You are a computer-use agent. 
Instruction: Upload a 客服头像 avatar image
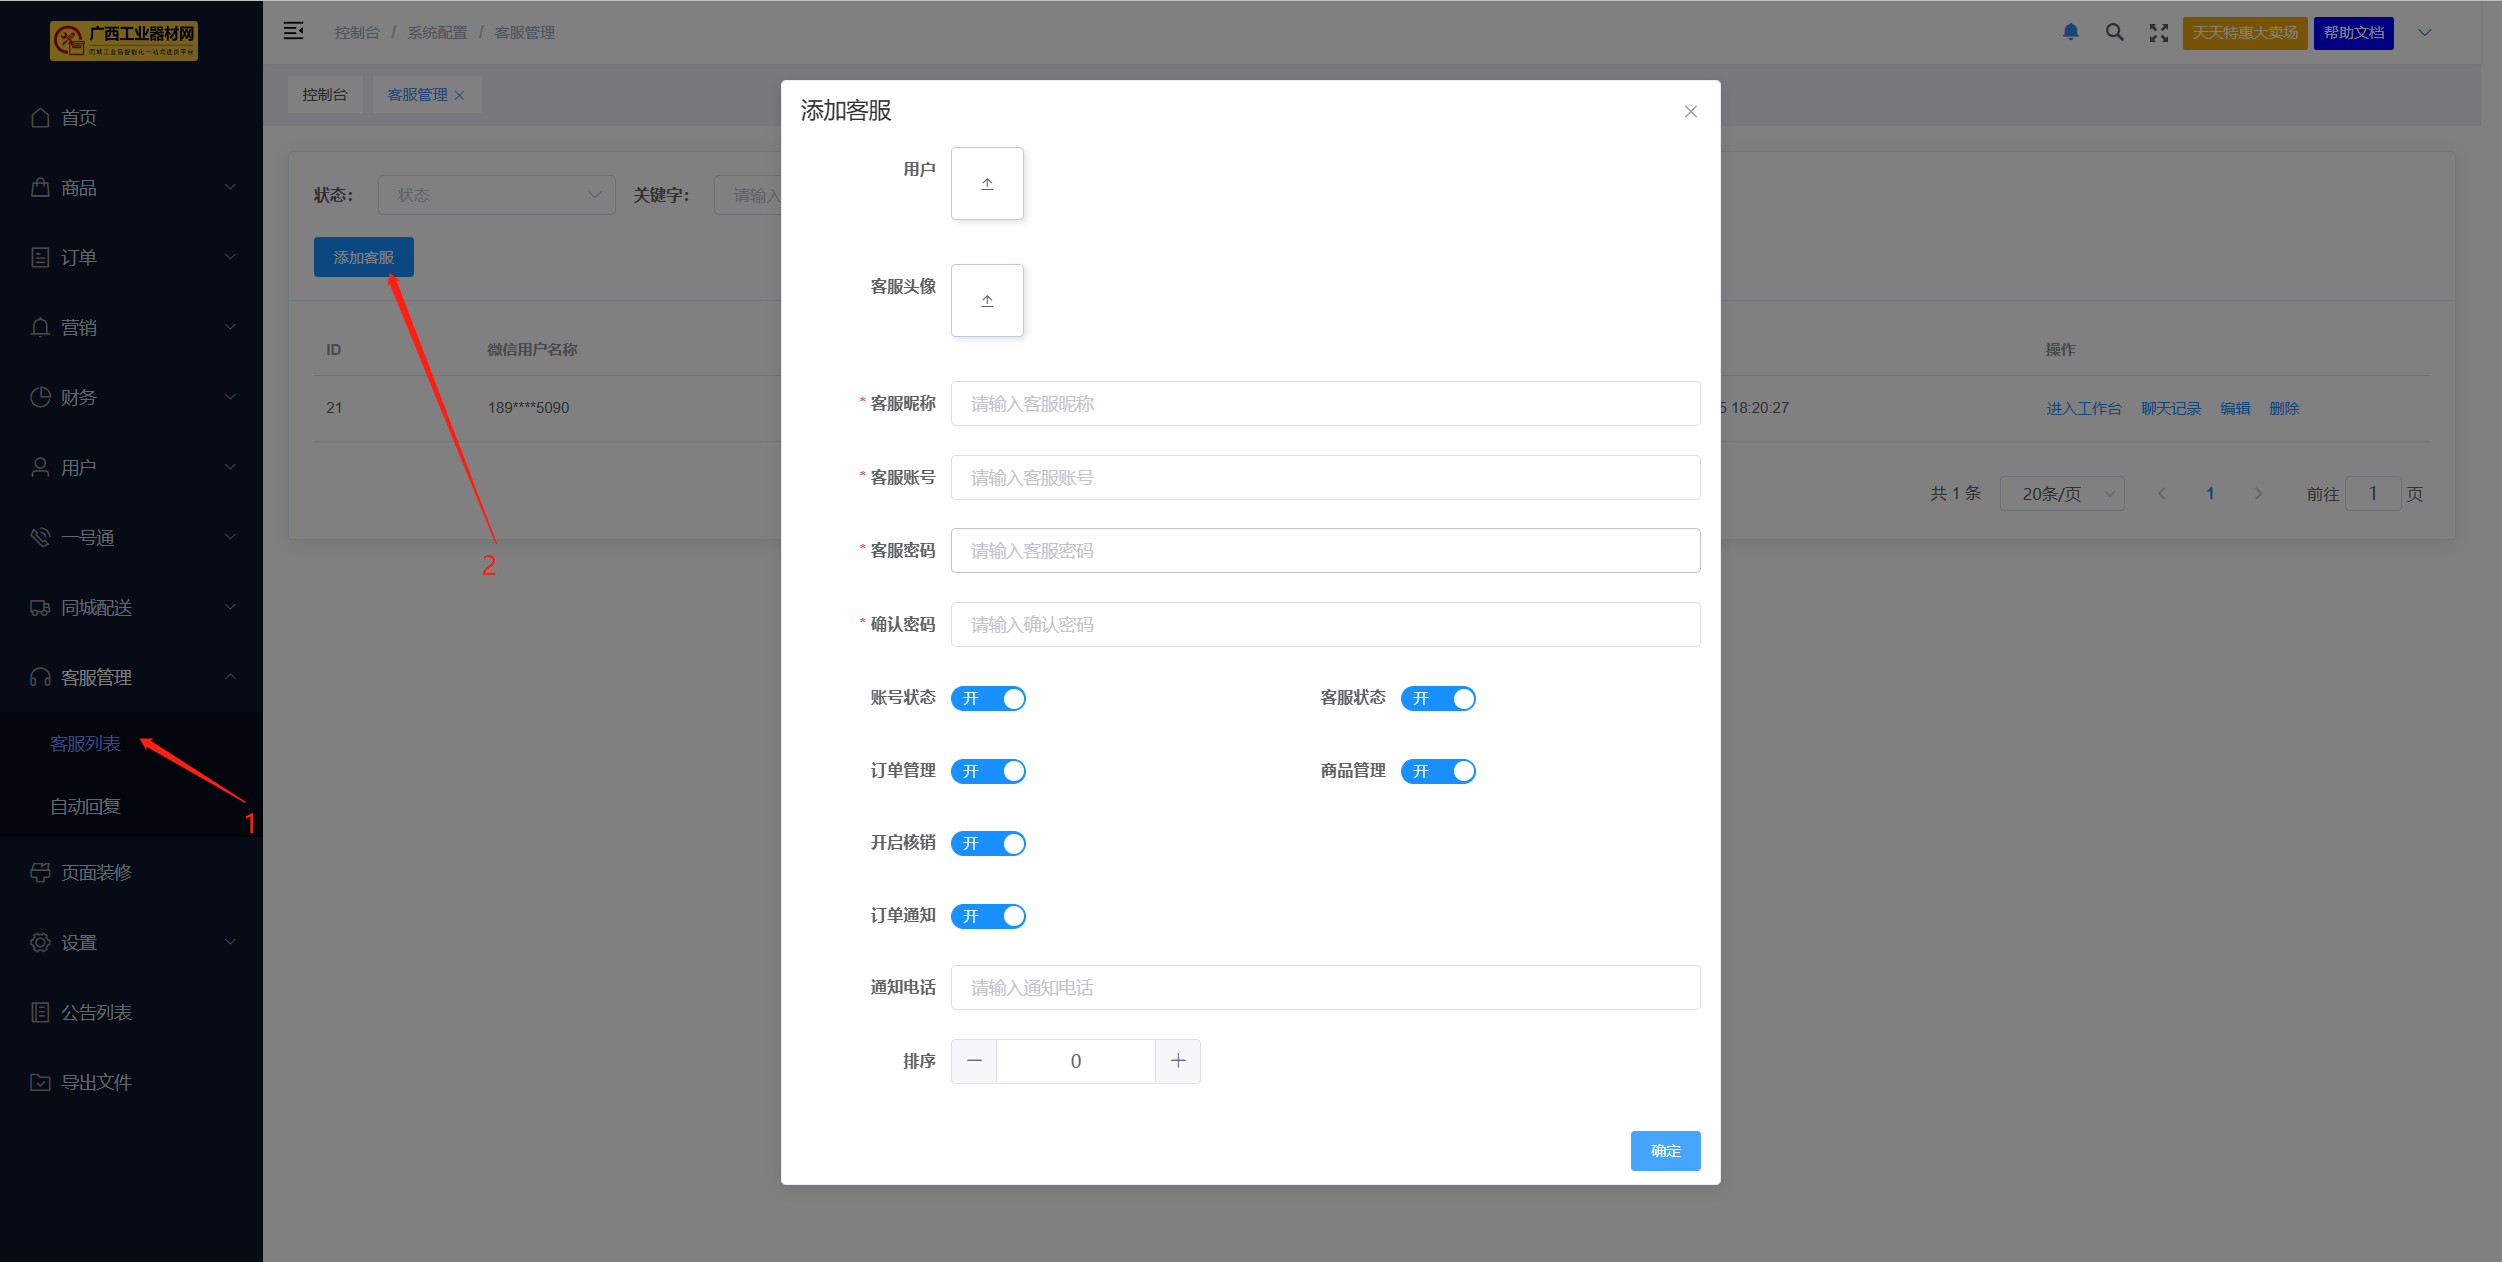[x=986, y=301]
